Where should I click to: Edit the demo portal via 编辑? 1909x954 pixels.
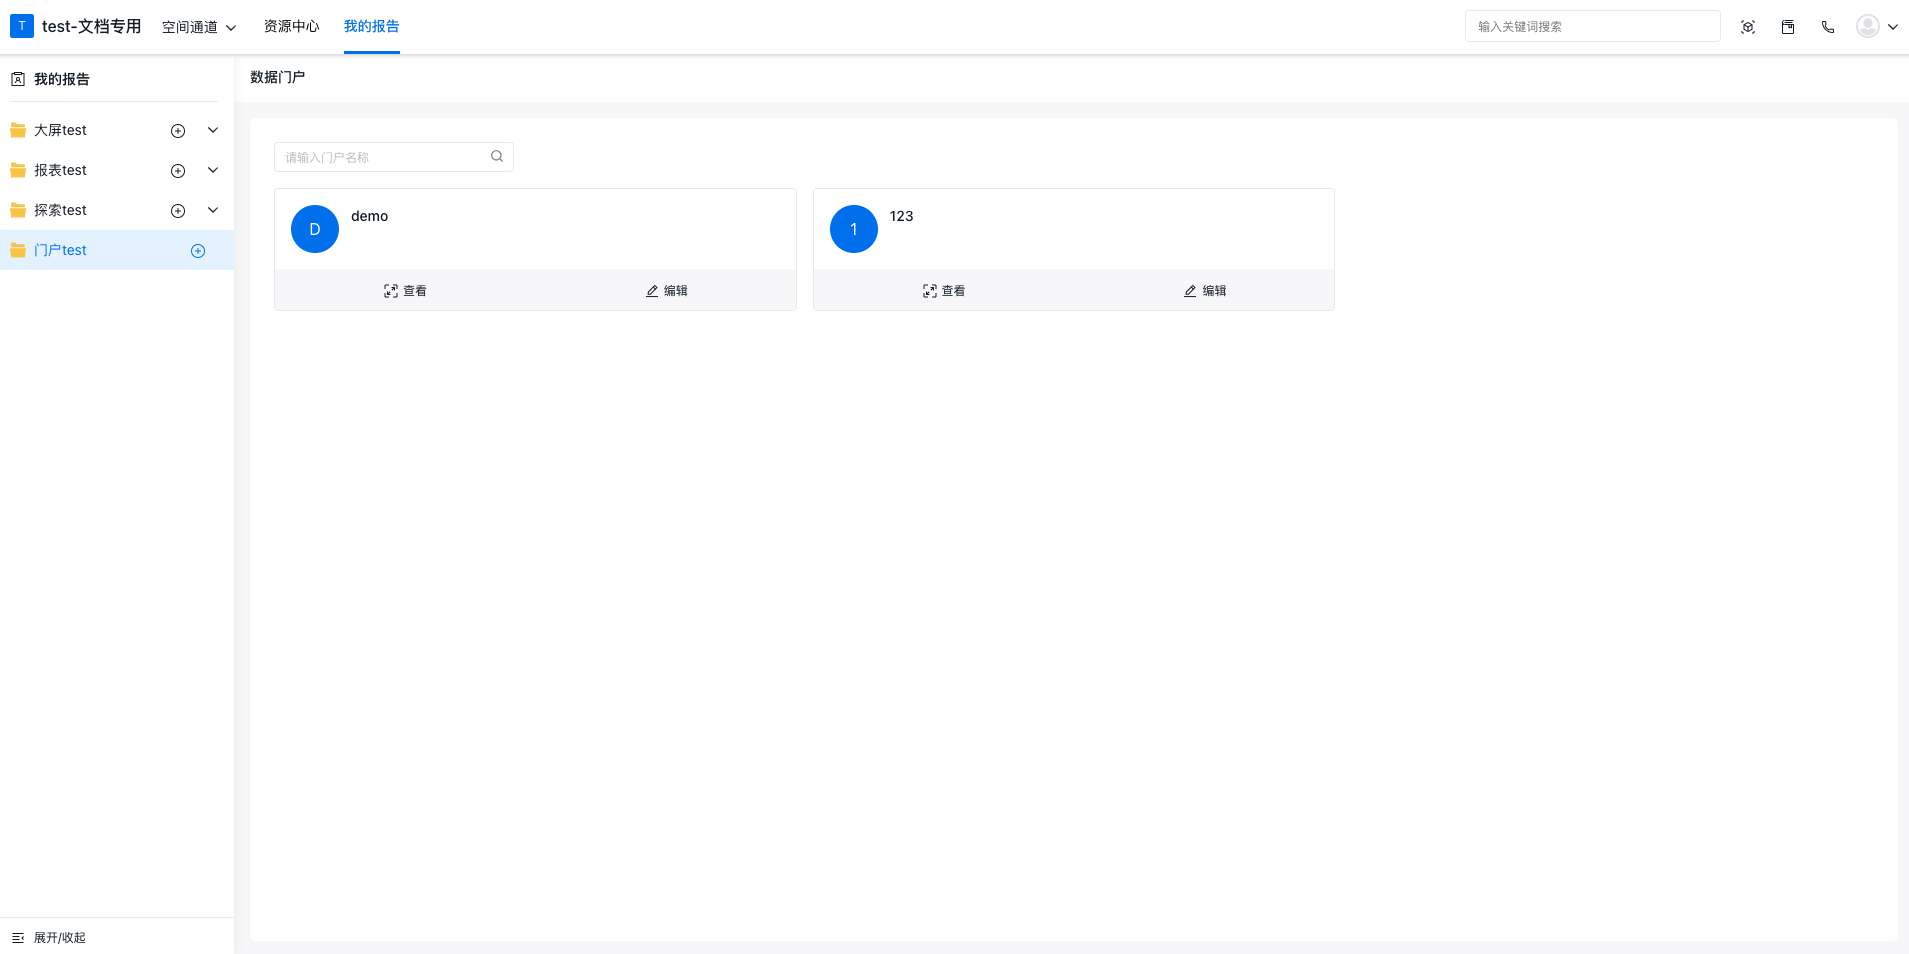666,291
